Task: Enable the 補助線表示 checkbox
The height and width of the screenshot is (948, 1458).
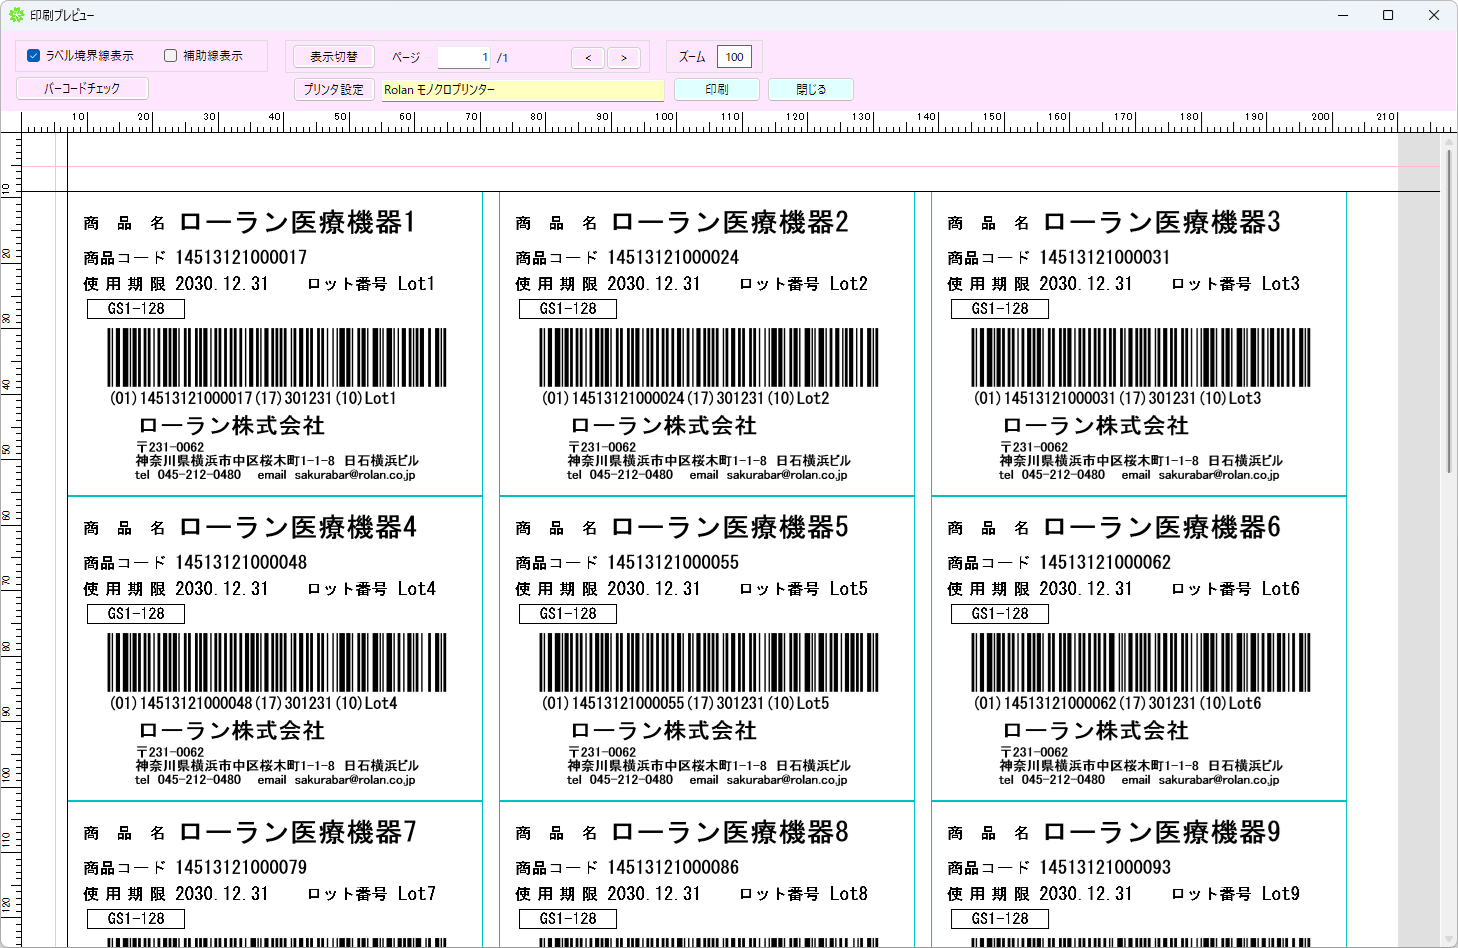Action: point(170,55)
